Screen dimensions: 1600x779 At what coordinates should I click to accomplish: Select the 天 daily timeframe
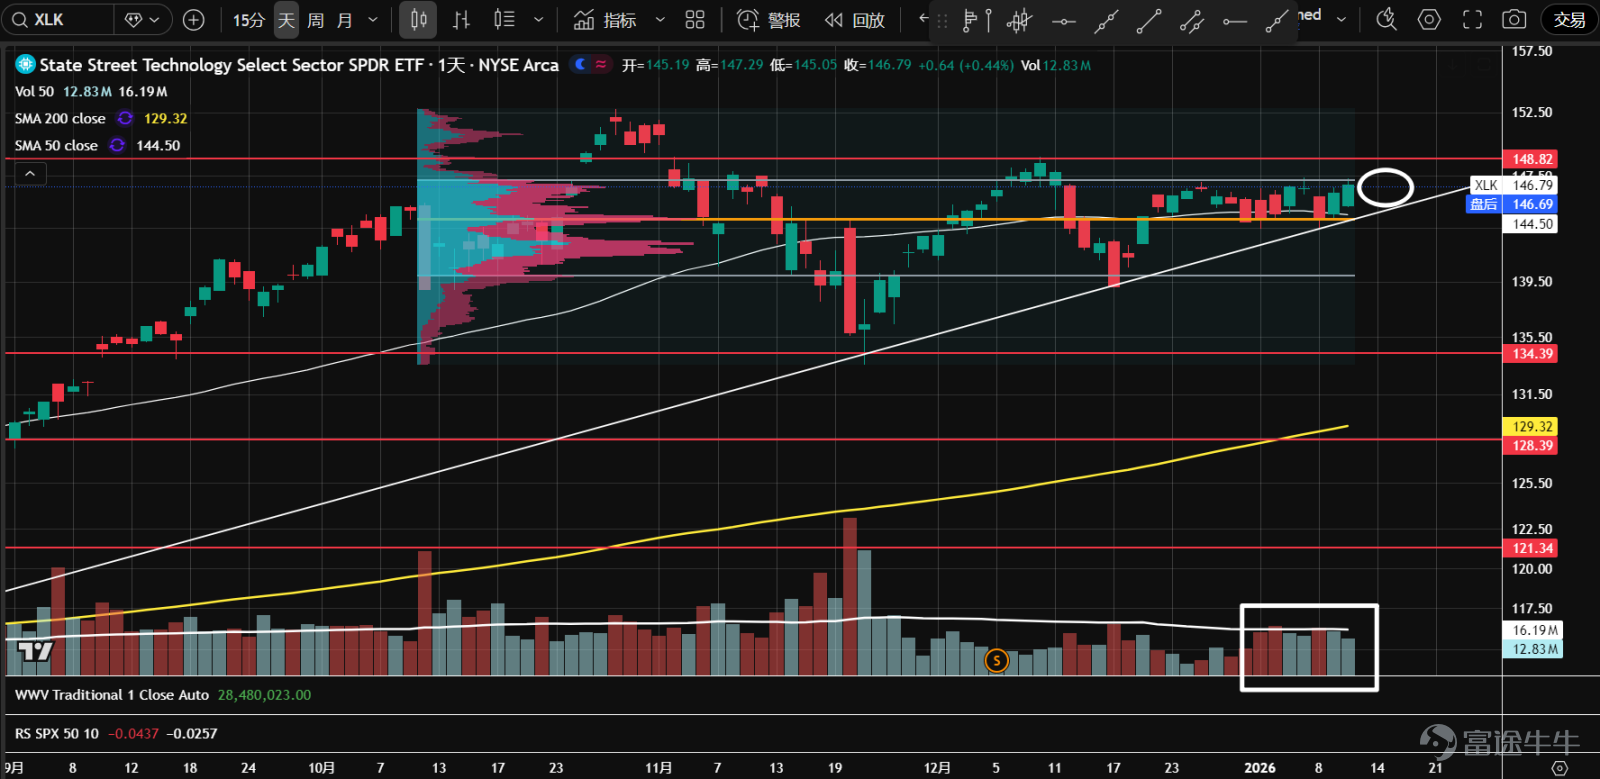[x=287, y=20]
